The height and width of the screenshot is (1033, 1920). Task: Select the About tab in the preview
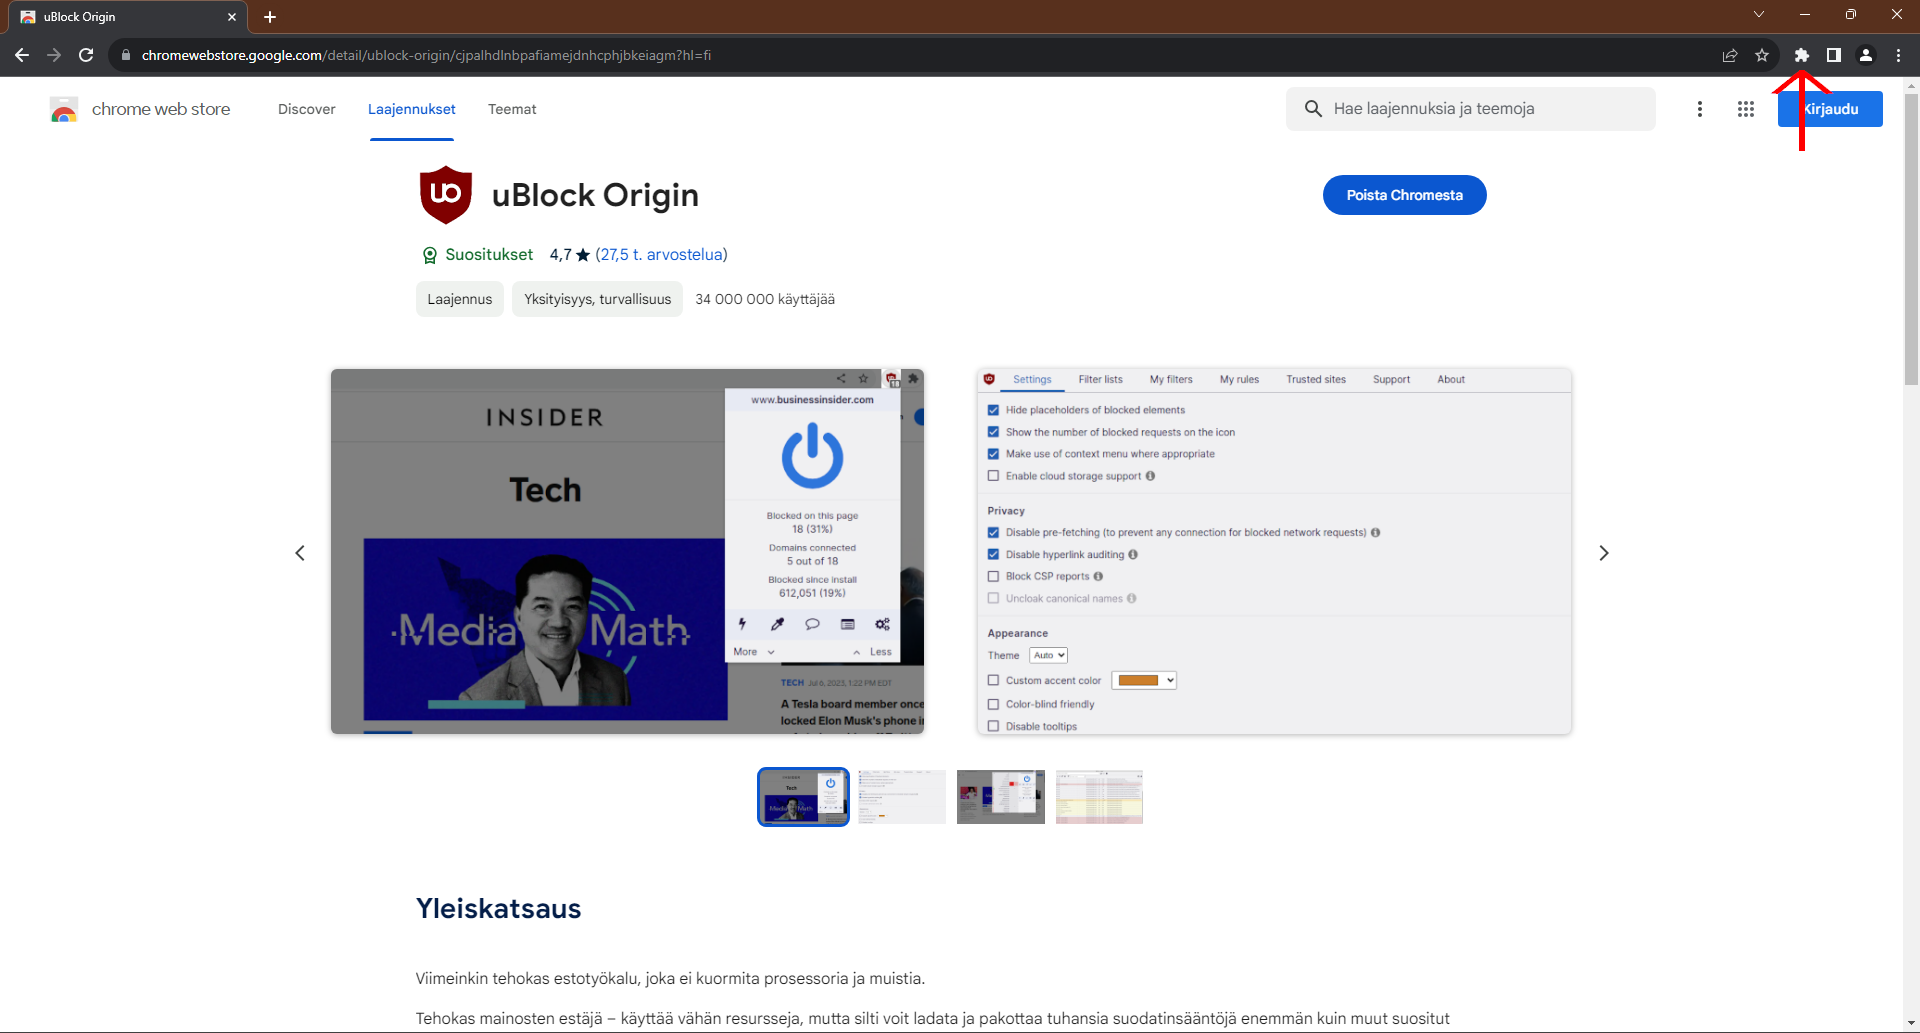pyautogui.click(x=1451, y=380)
